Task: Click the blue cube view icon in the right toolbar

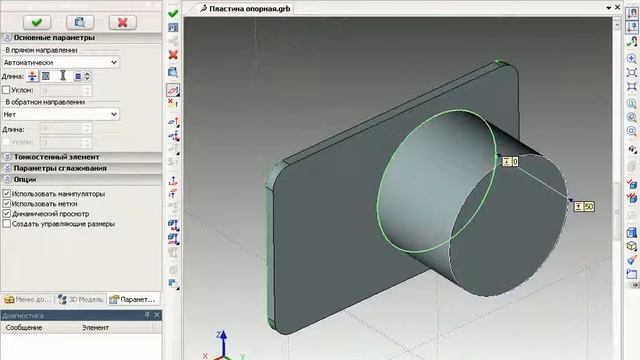Action: (x=632, y=232)
